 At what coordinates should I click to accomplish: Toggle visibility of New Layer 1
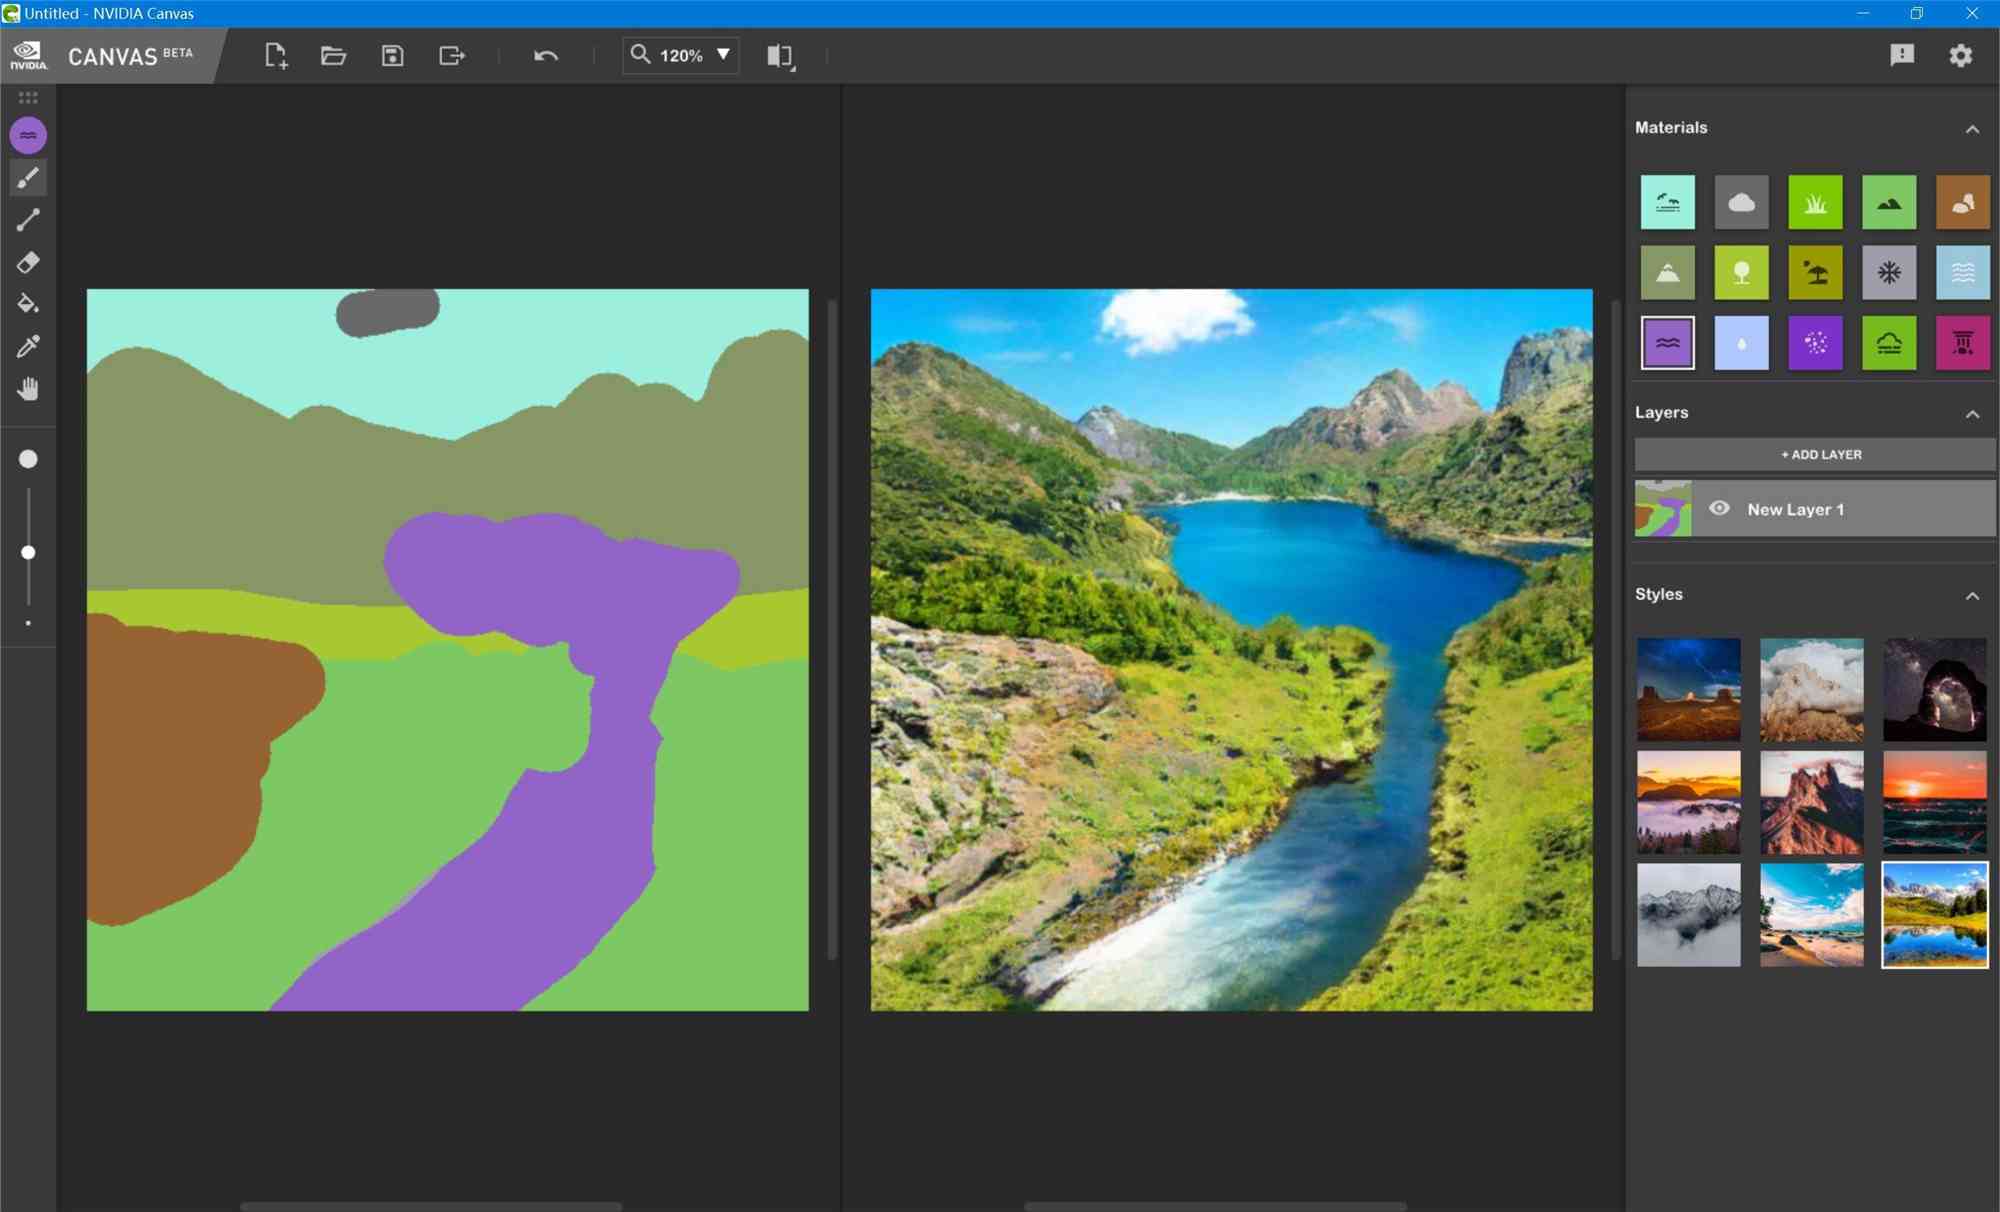[1720, 507]
